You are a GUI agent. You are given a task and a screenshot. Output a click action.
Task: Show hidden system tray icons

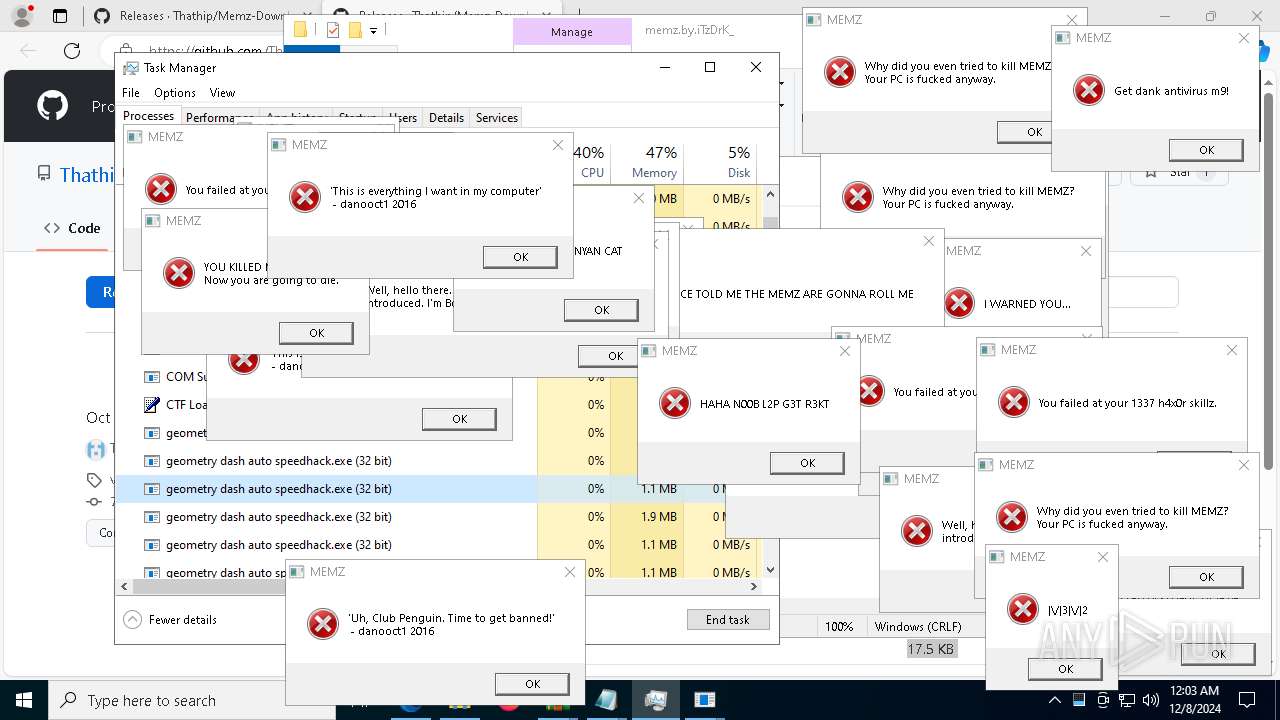click(x=1054, y=700)
